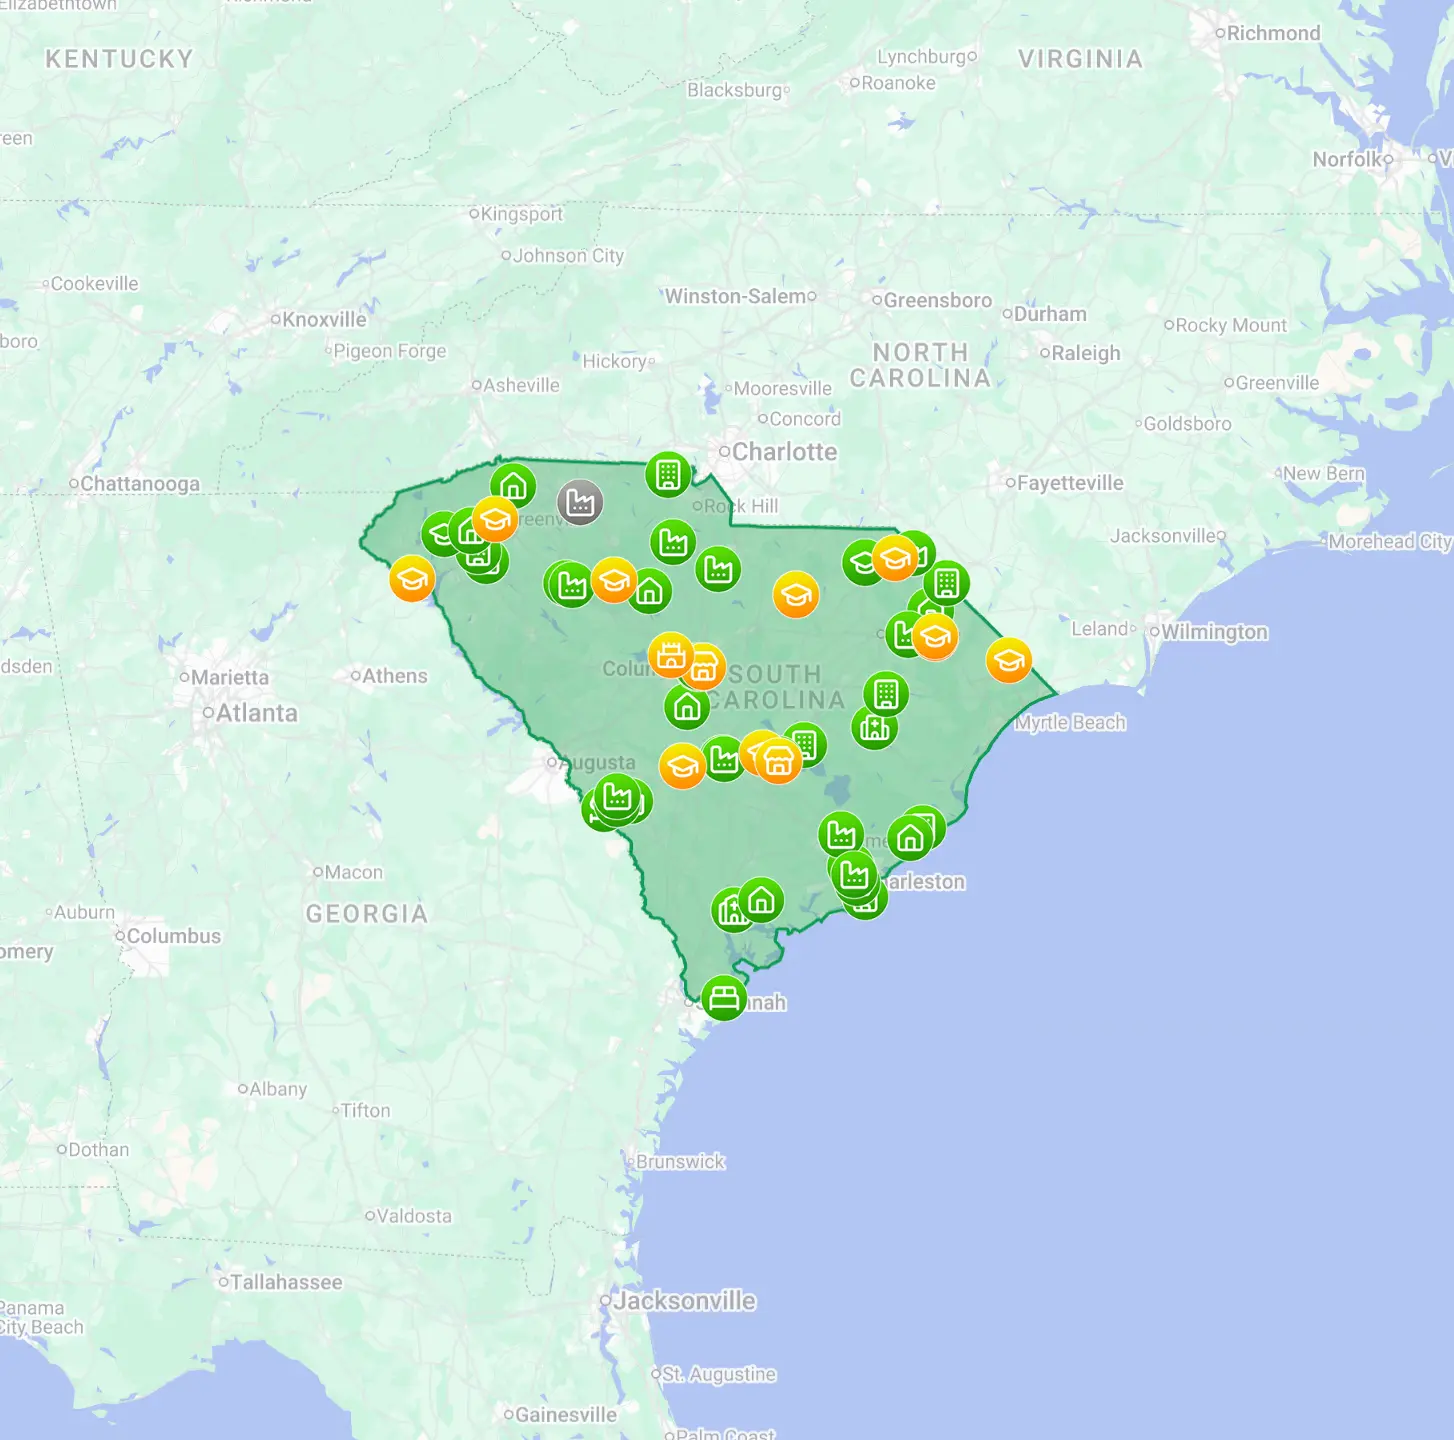Click the gray factory marker near Greenville
The image size is (1454, 1440).
click(x=580, y=502)
